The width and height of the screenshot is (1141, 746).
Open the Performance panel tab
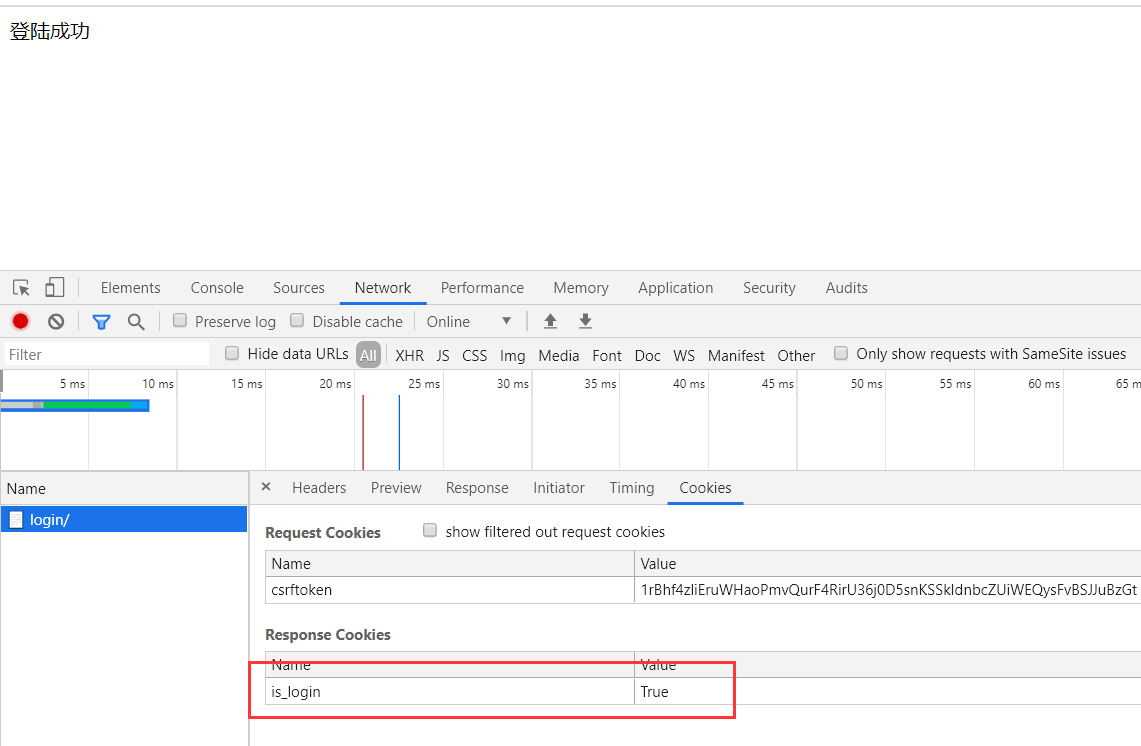(x=482, y=287)
